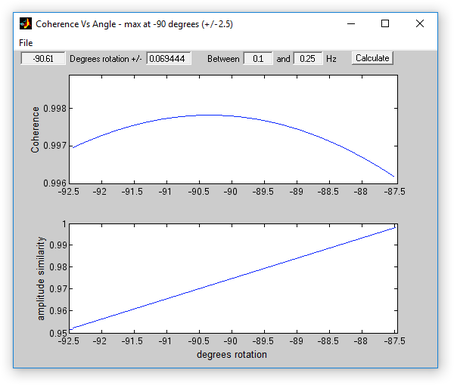Click the Calculate button
The height and width of the screenshot is (385, 454).
tap(372, 58)
